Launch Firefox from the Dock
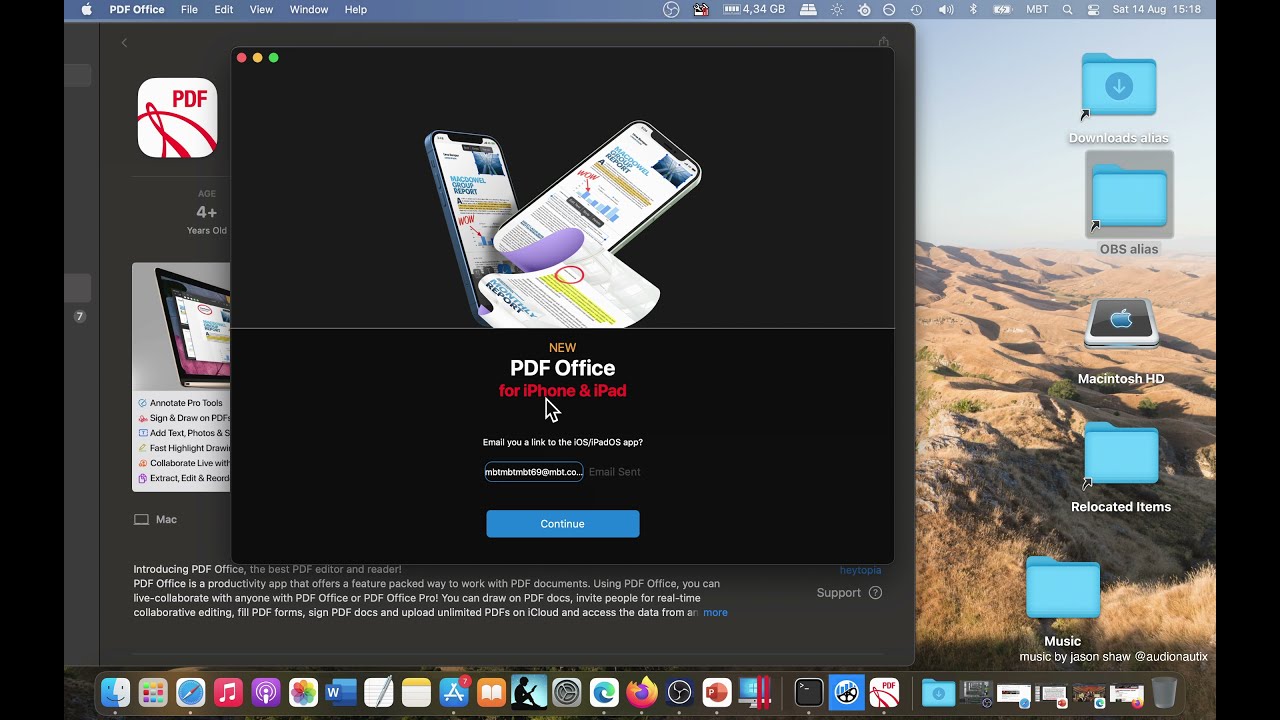The height and width of the screenshot is (720, 1280). pyautogui.click(x=642, y=692)
